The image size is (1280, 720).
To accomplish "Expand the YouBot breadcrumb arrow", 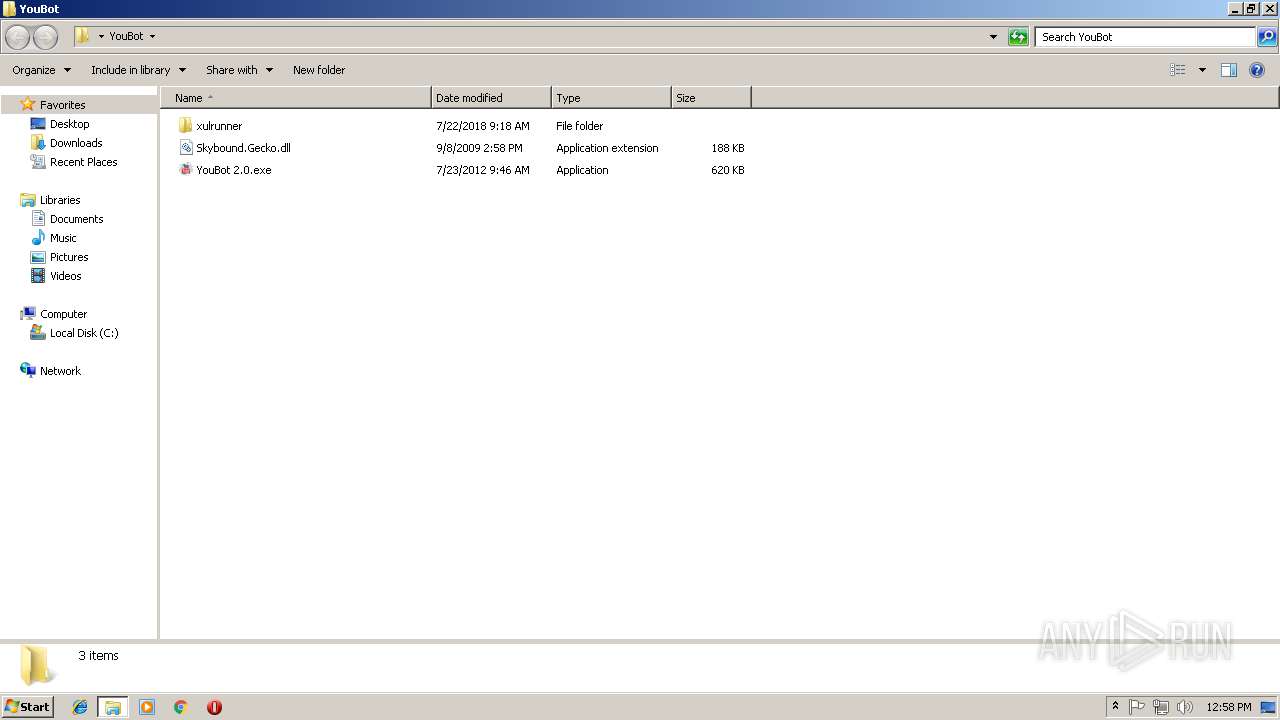I will [x=152, y=37].
